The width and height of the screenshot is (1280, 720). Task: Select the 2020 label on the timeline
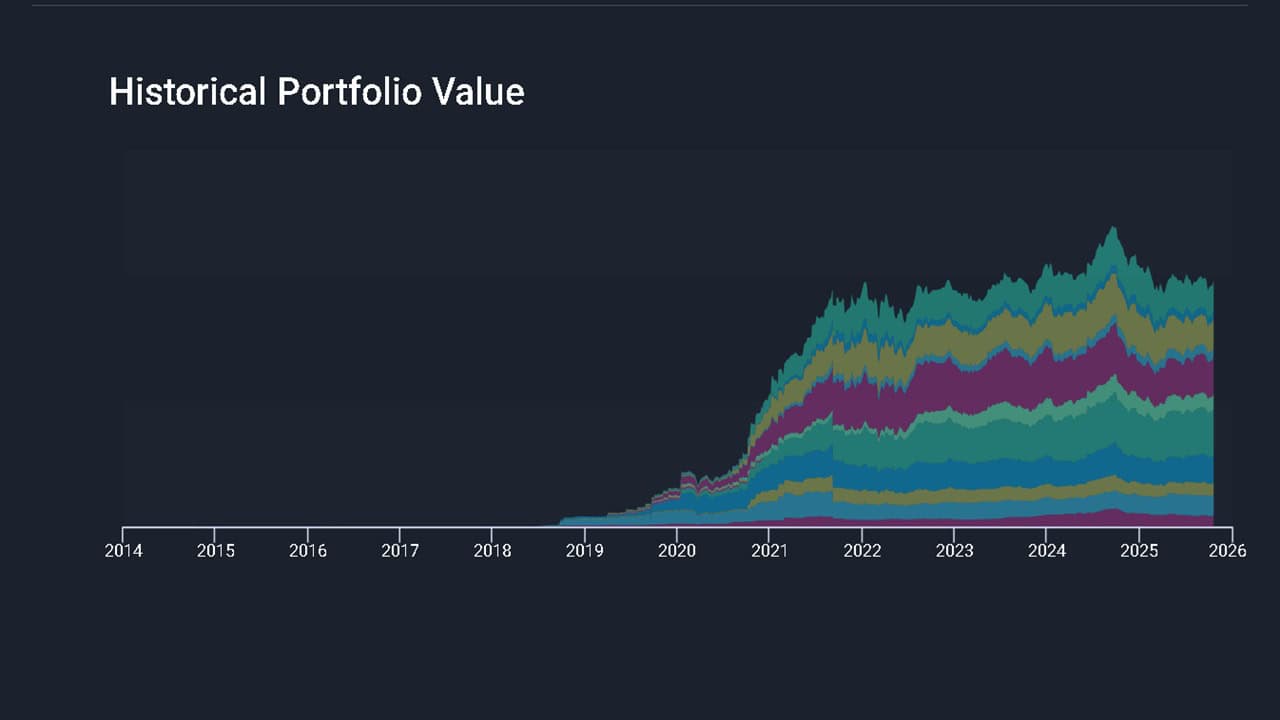click(677, 551)
